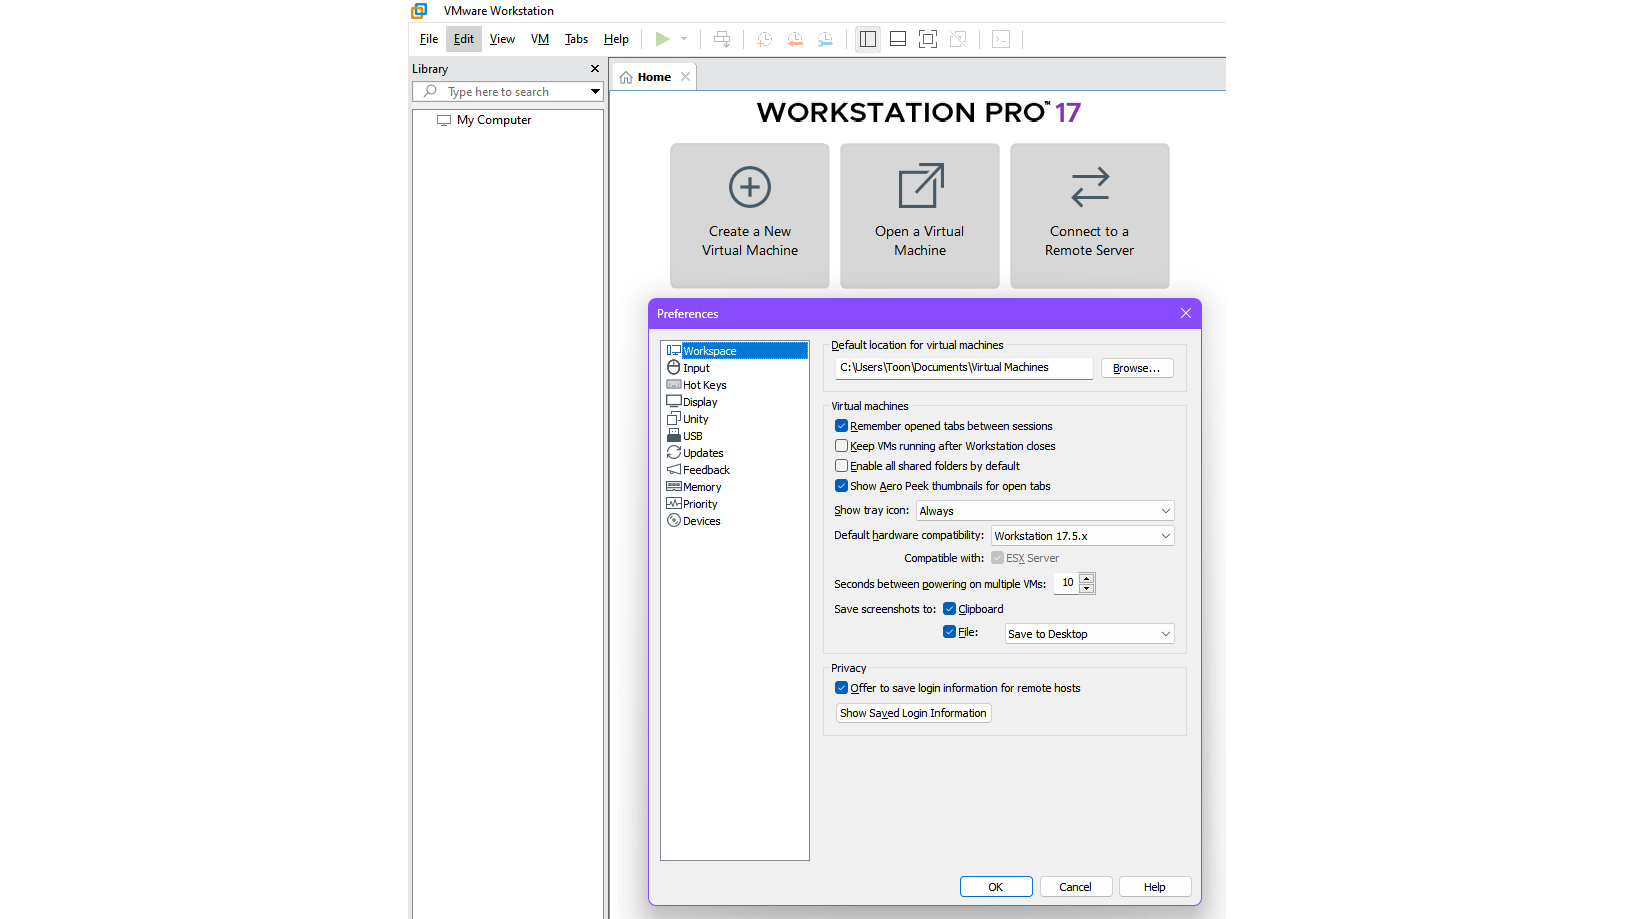The image size is (1634, 919).
Task: Expand the power options arrow beside play
Action: pyautogui.click(x=684, y=39)
